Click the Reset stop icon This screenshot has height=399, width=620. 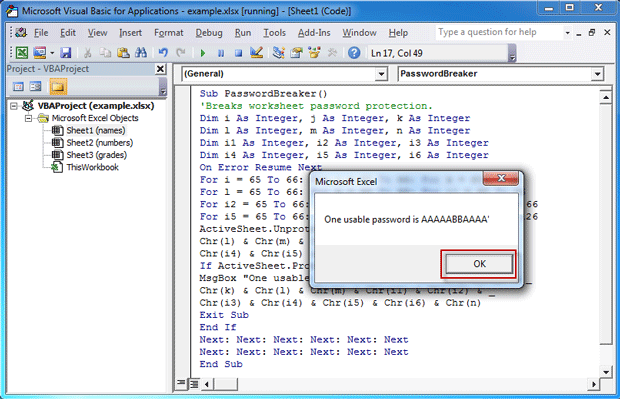click(x=238, y=53)
